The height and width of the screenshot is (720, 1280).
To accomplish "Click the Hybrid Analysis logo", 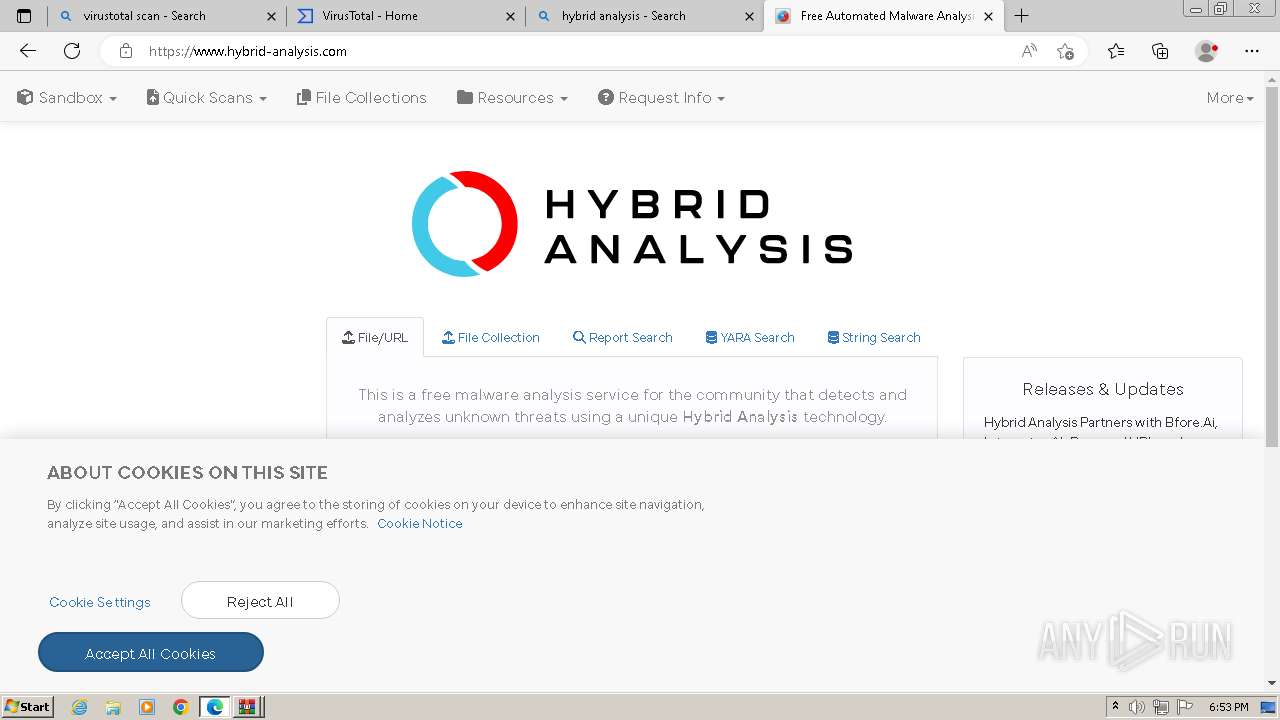I will point(632,224).
